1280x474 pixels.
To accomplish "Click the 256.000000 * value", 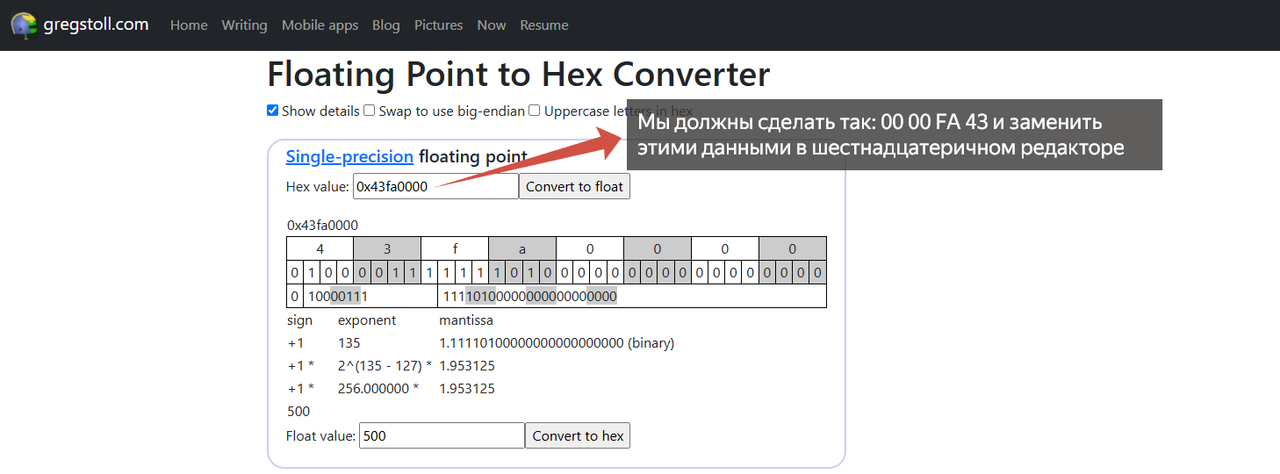I will pos(379,388).
